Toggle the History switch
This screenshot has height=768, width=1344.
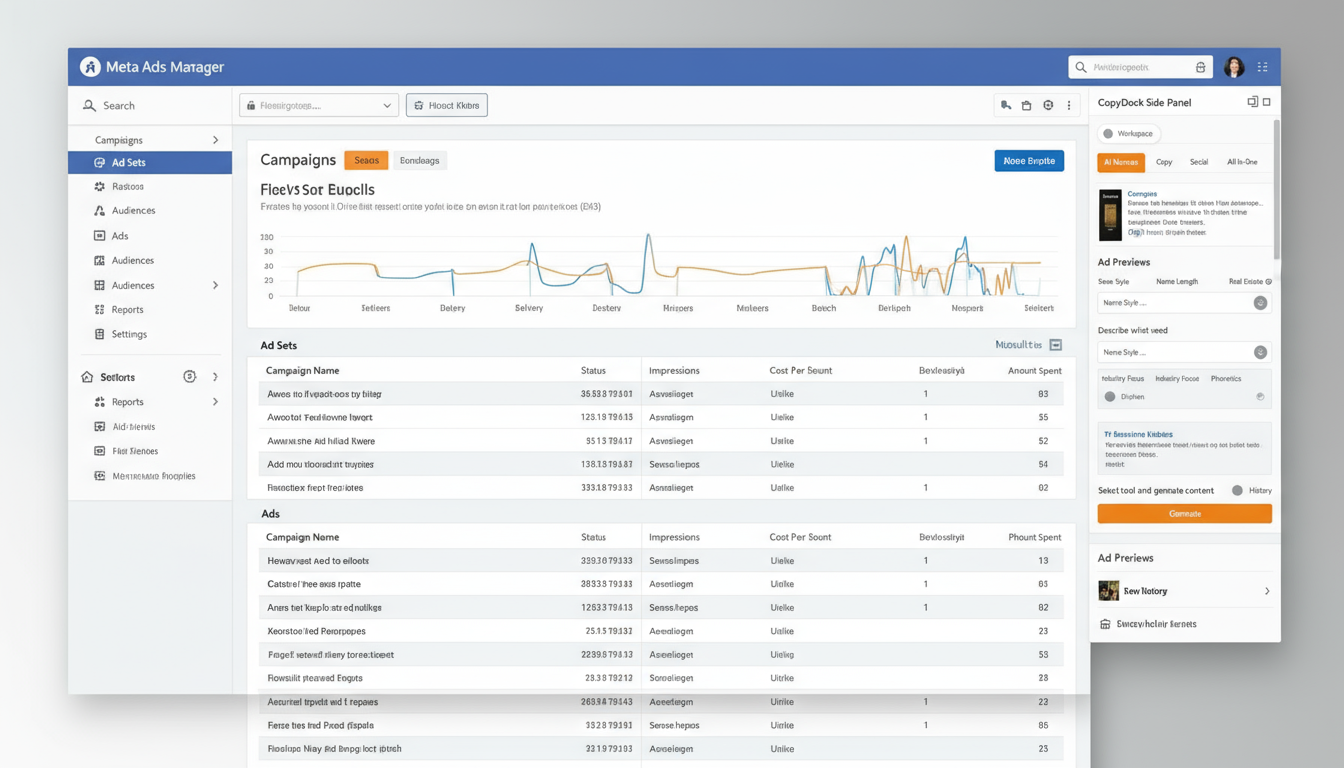1237,490
